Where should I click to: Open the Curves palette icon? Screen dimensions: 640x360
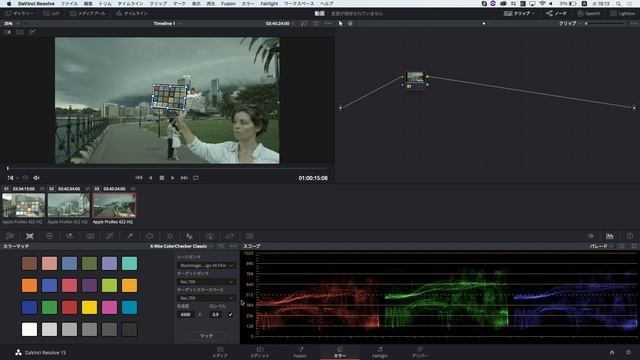pos(110,236)
